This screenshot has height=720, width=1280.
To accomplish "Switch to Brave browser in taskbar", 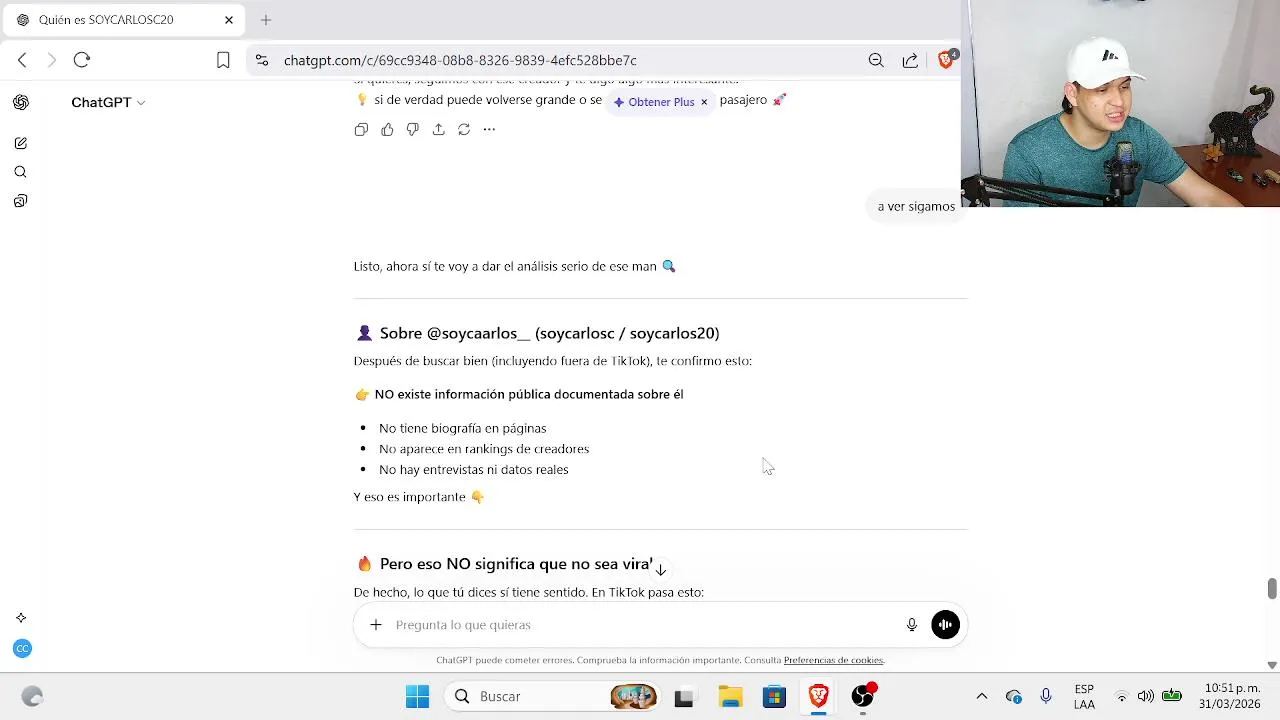I will tap(819, 696).
